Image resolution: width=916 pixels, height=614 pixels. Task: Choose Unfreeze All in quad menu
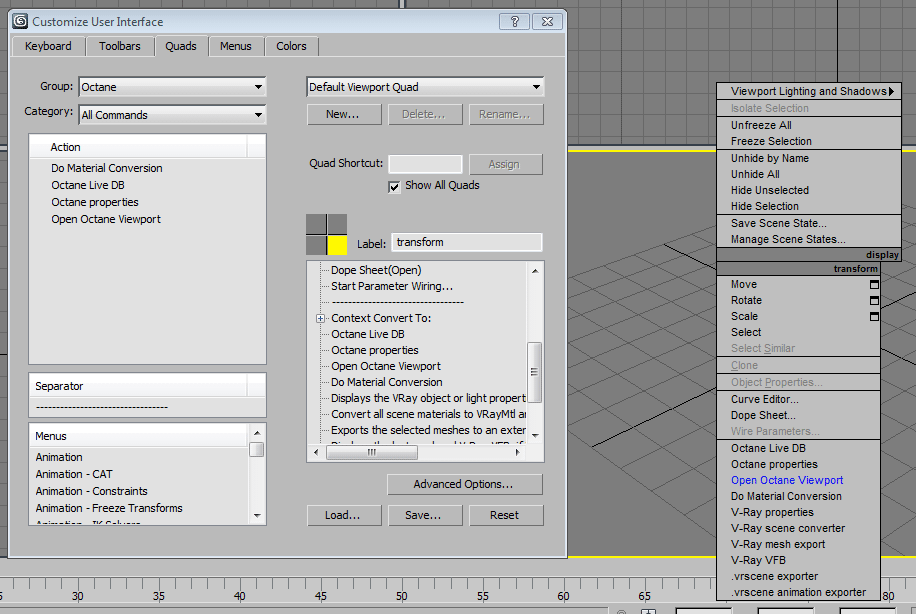click(x=761, y=125)
